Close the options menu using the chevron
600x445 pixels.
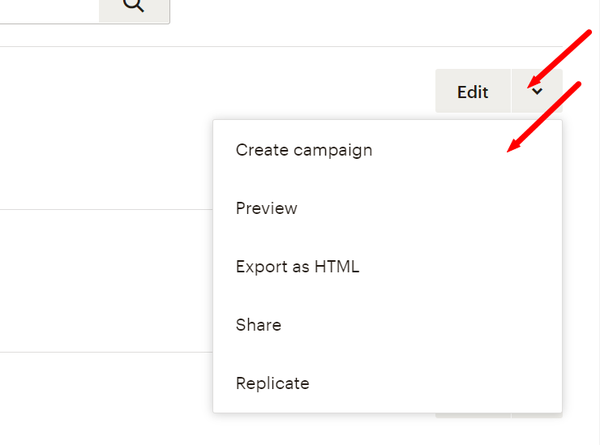tap(537, 92)
